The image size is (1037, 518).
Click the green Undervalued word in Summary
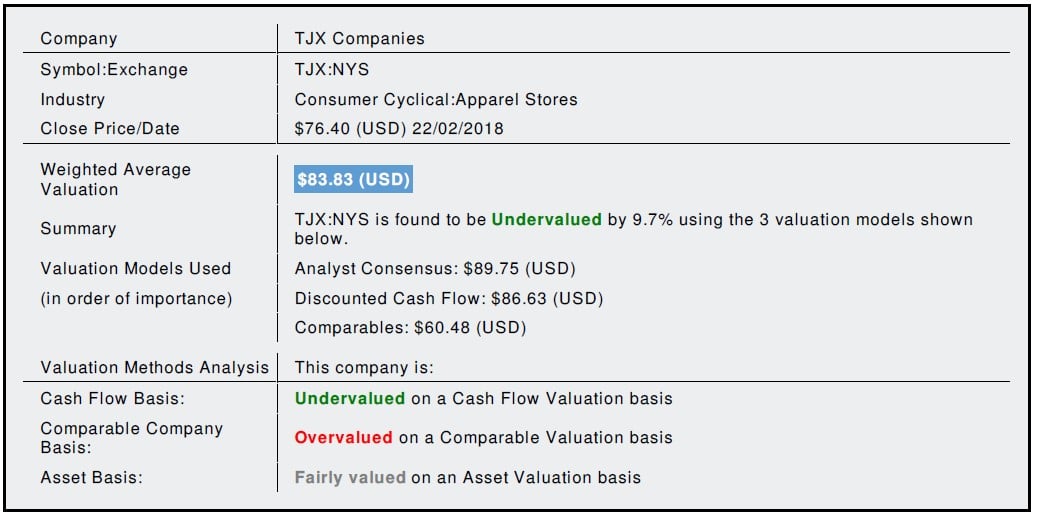pyautogui.click(x=546, y=220)
